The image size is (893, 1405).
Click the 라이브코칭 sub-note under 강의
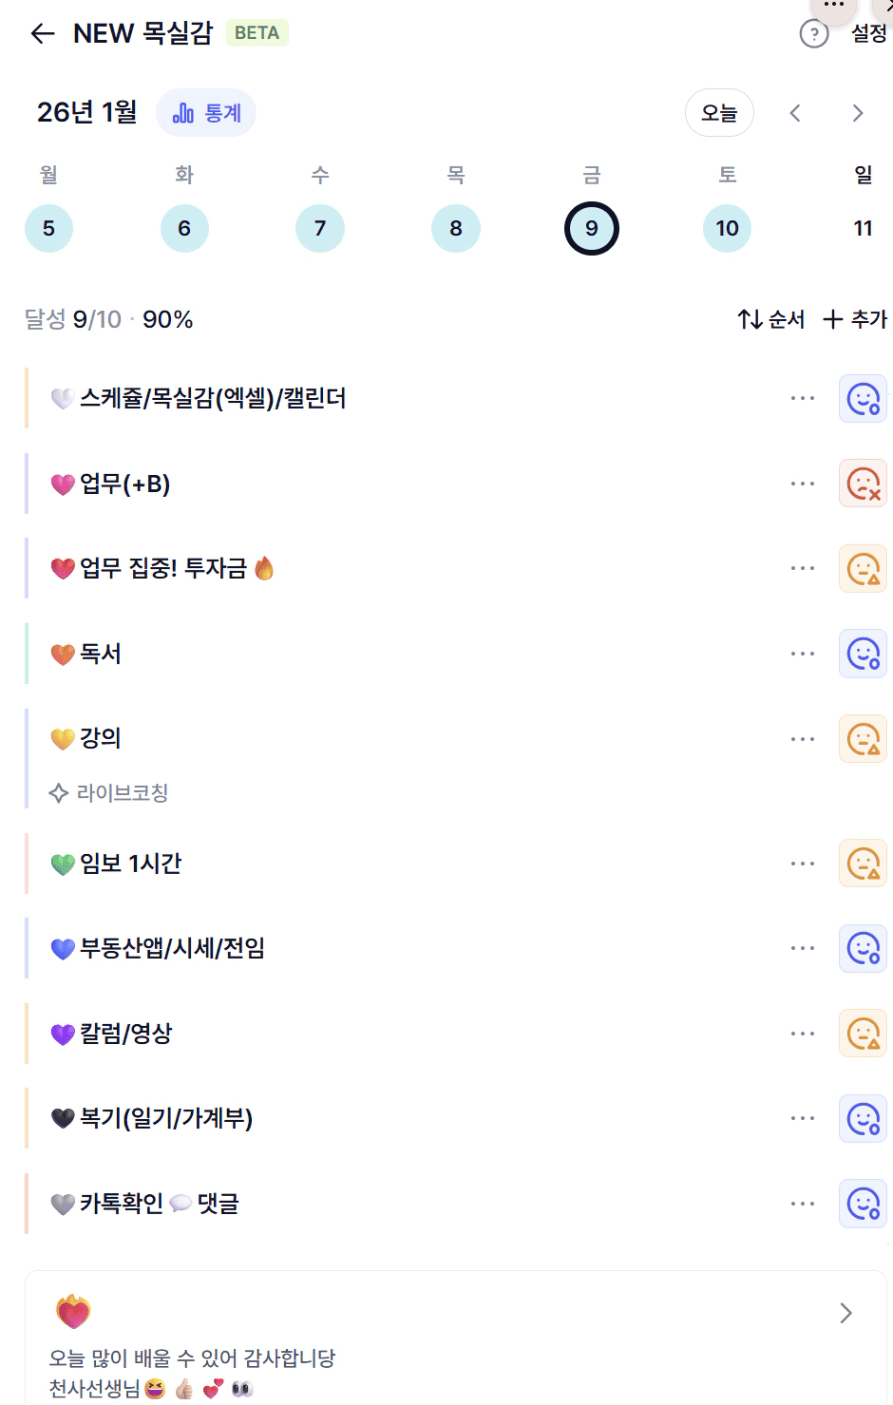pyautogui.click(x=110, y=793)
